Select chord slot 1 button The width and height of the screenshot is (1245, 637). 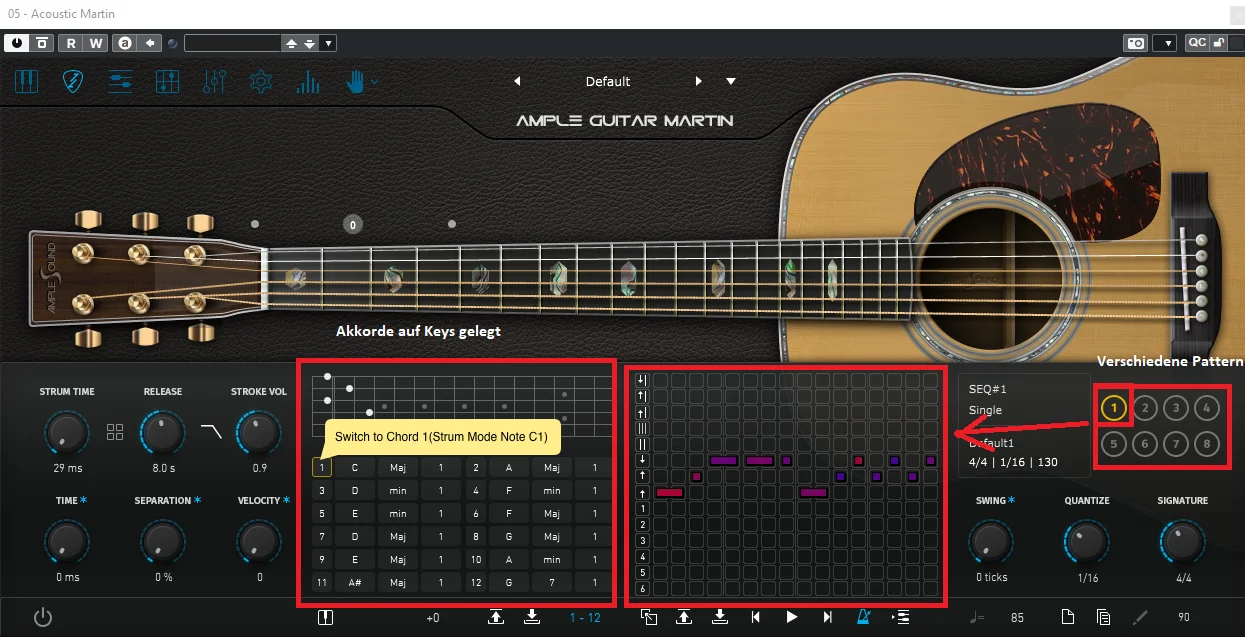(x=321, y=467)
